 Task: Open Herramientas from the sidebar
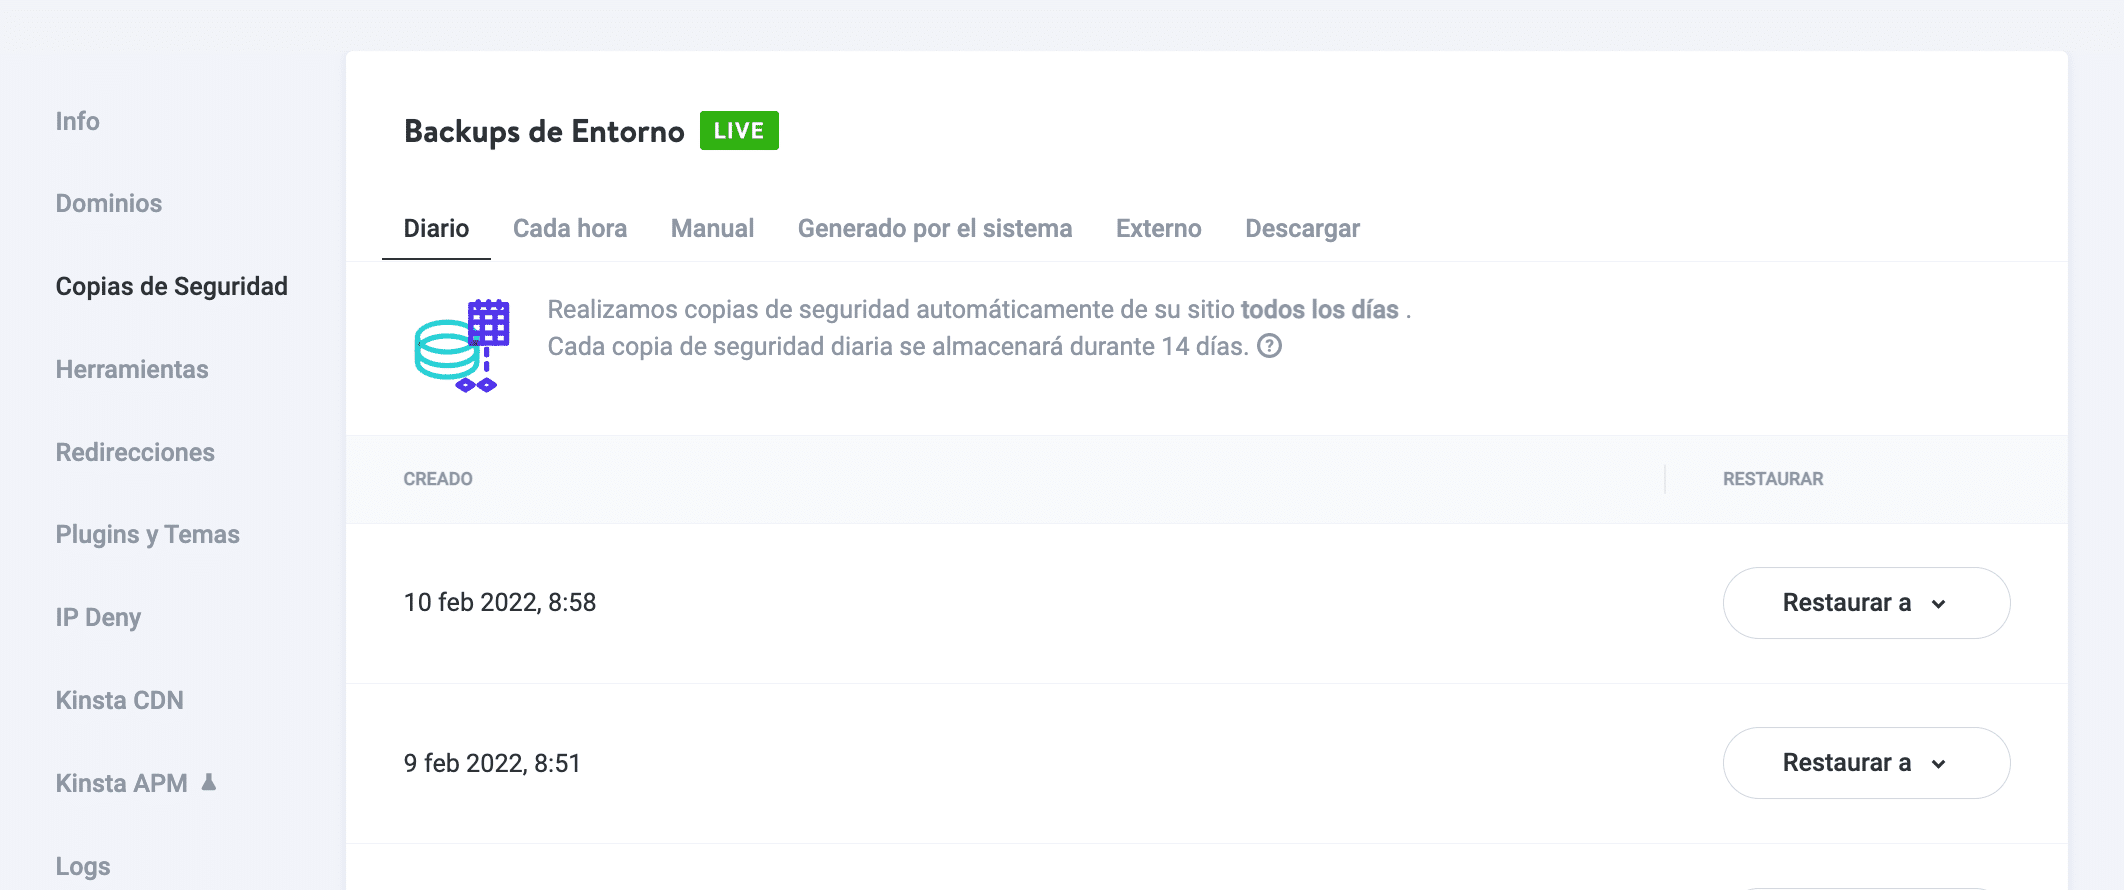132,370
